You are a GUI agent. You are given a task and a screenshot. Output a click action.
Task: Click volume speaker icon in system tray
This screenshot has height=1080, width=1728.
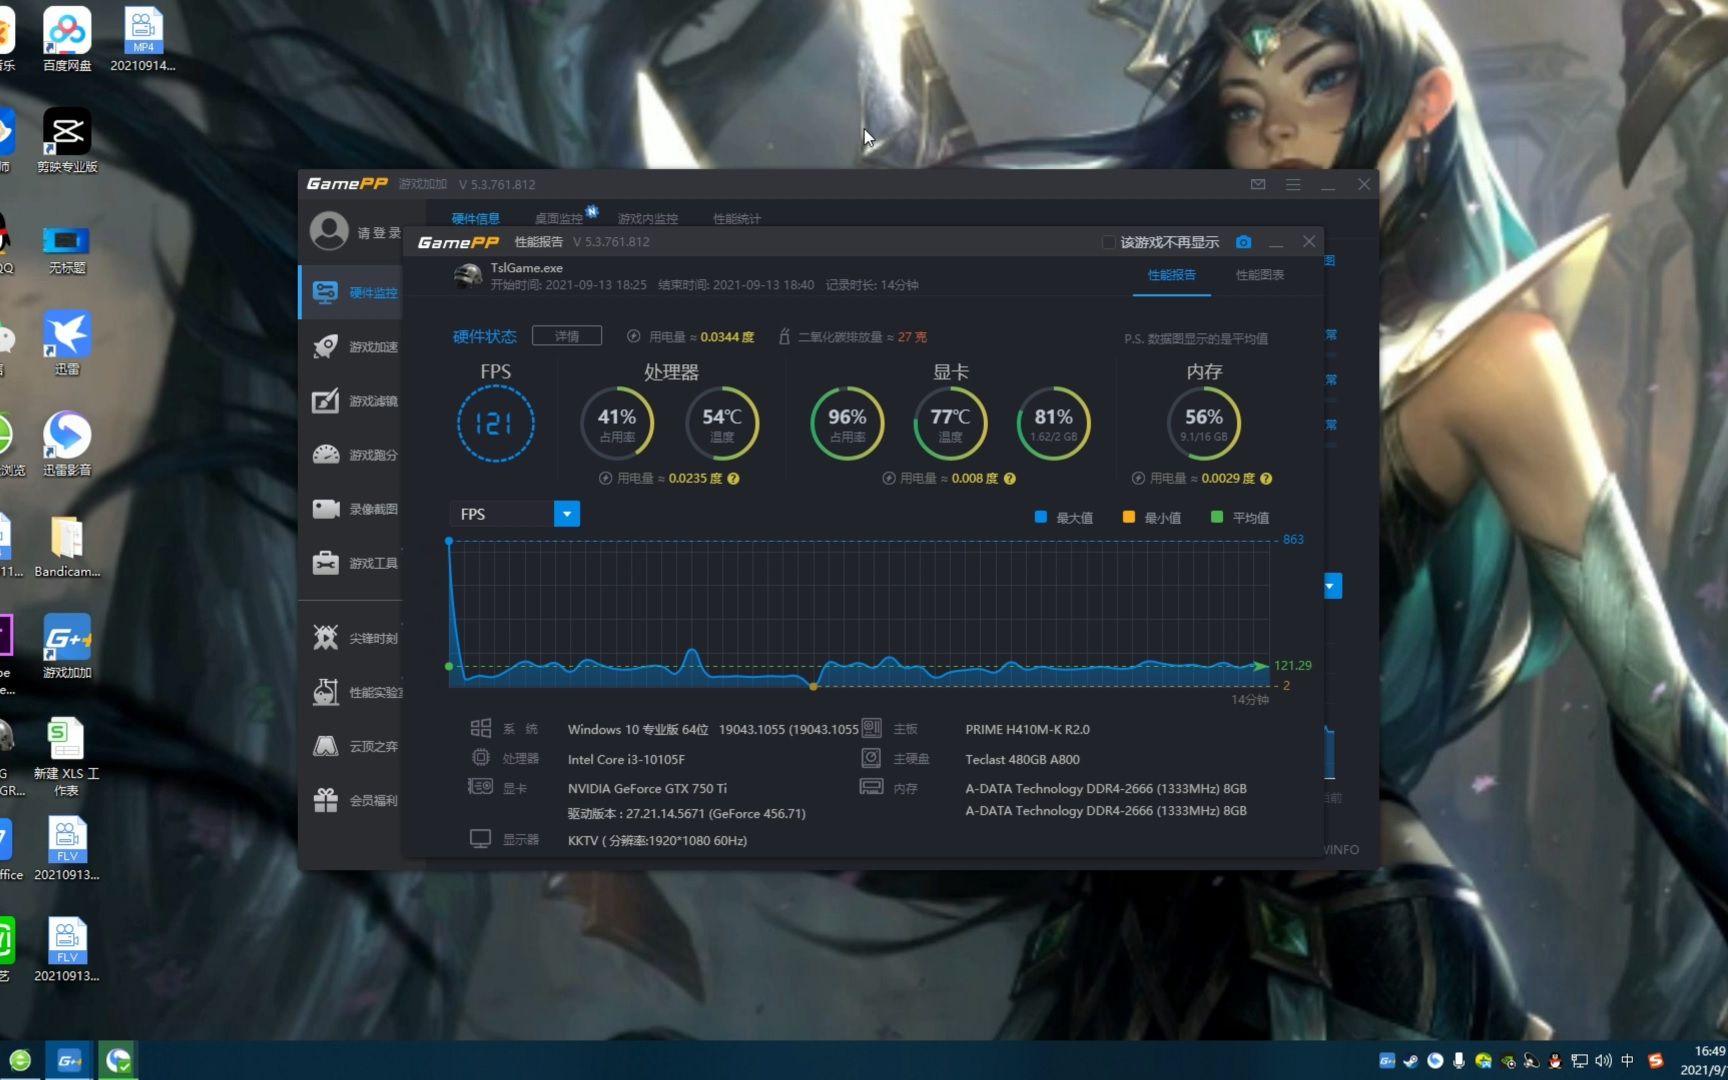(1603, 1061)
